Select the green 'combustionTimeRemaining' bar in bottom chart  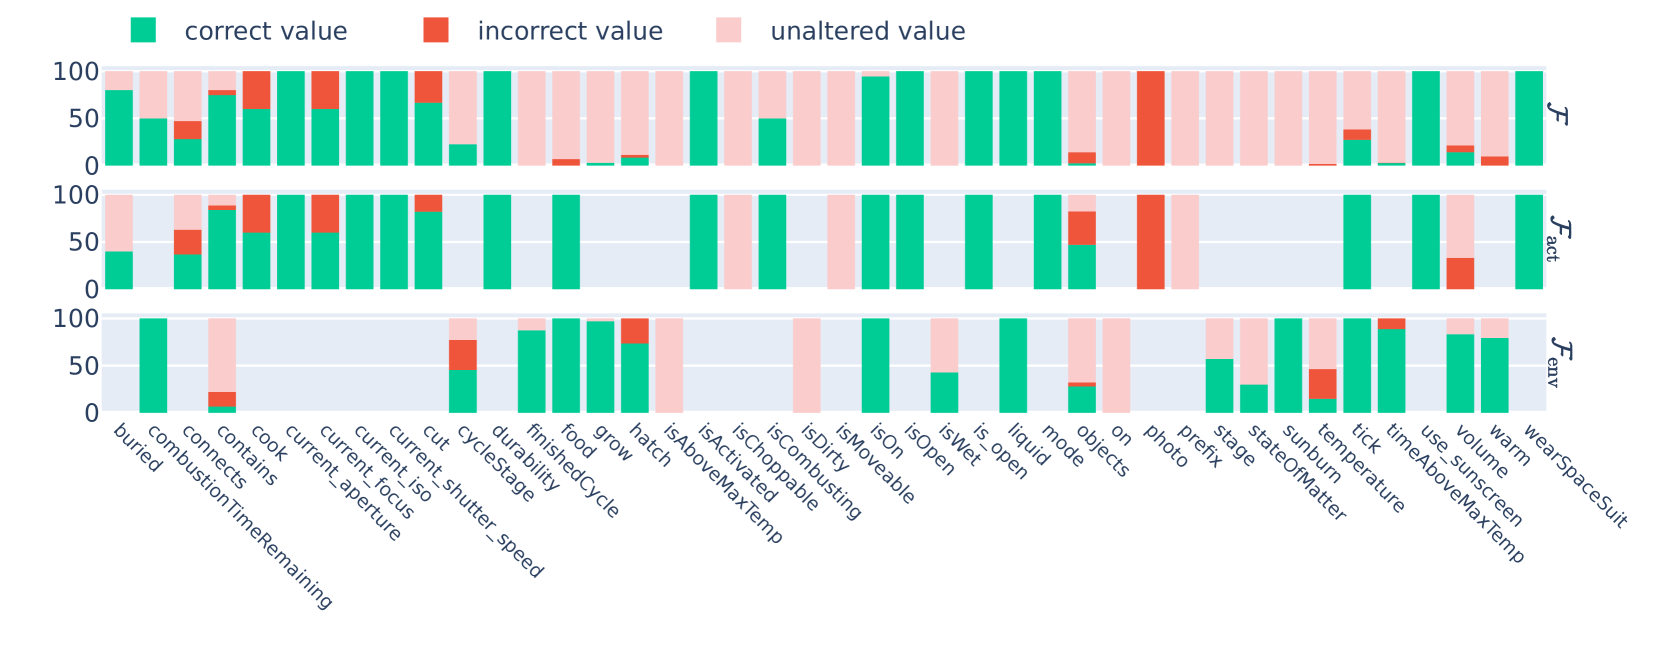tap(153, 365)
